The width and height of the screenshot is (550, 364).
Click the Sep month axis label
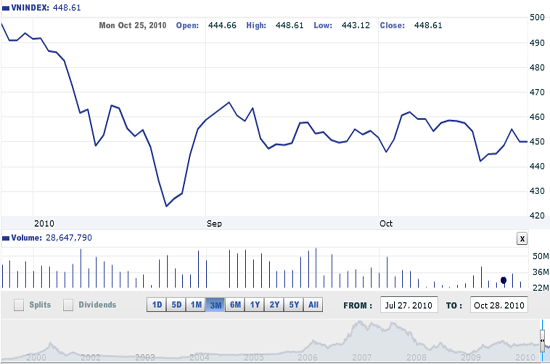(x=214, y=224)
